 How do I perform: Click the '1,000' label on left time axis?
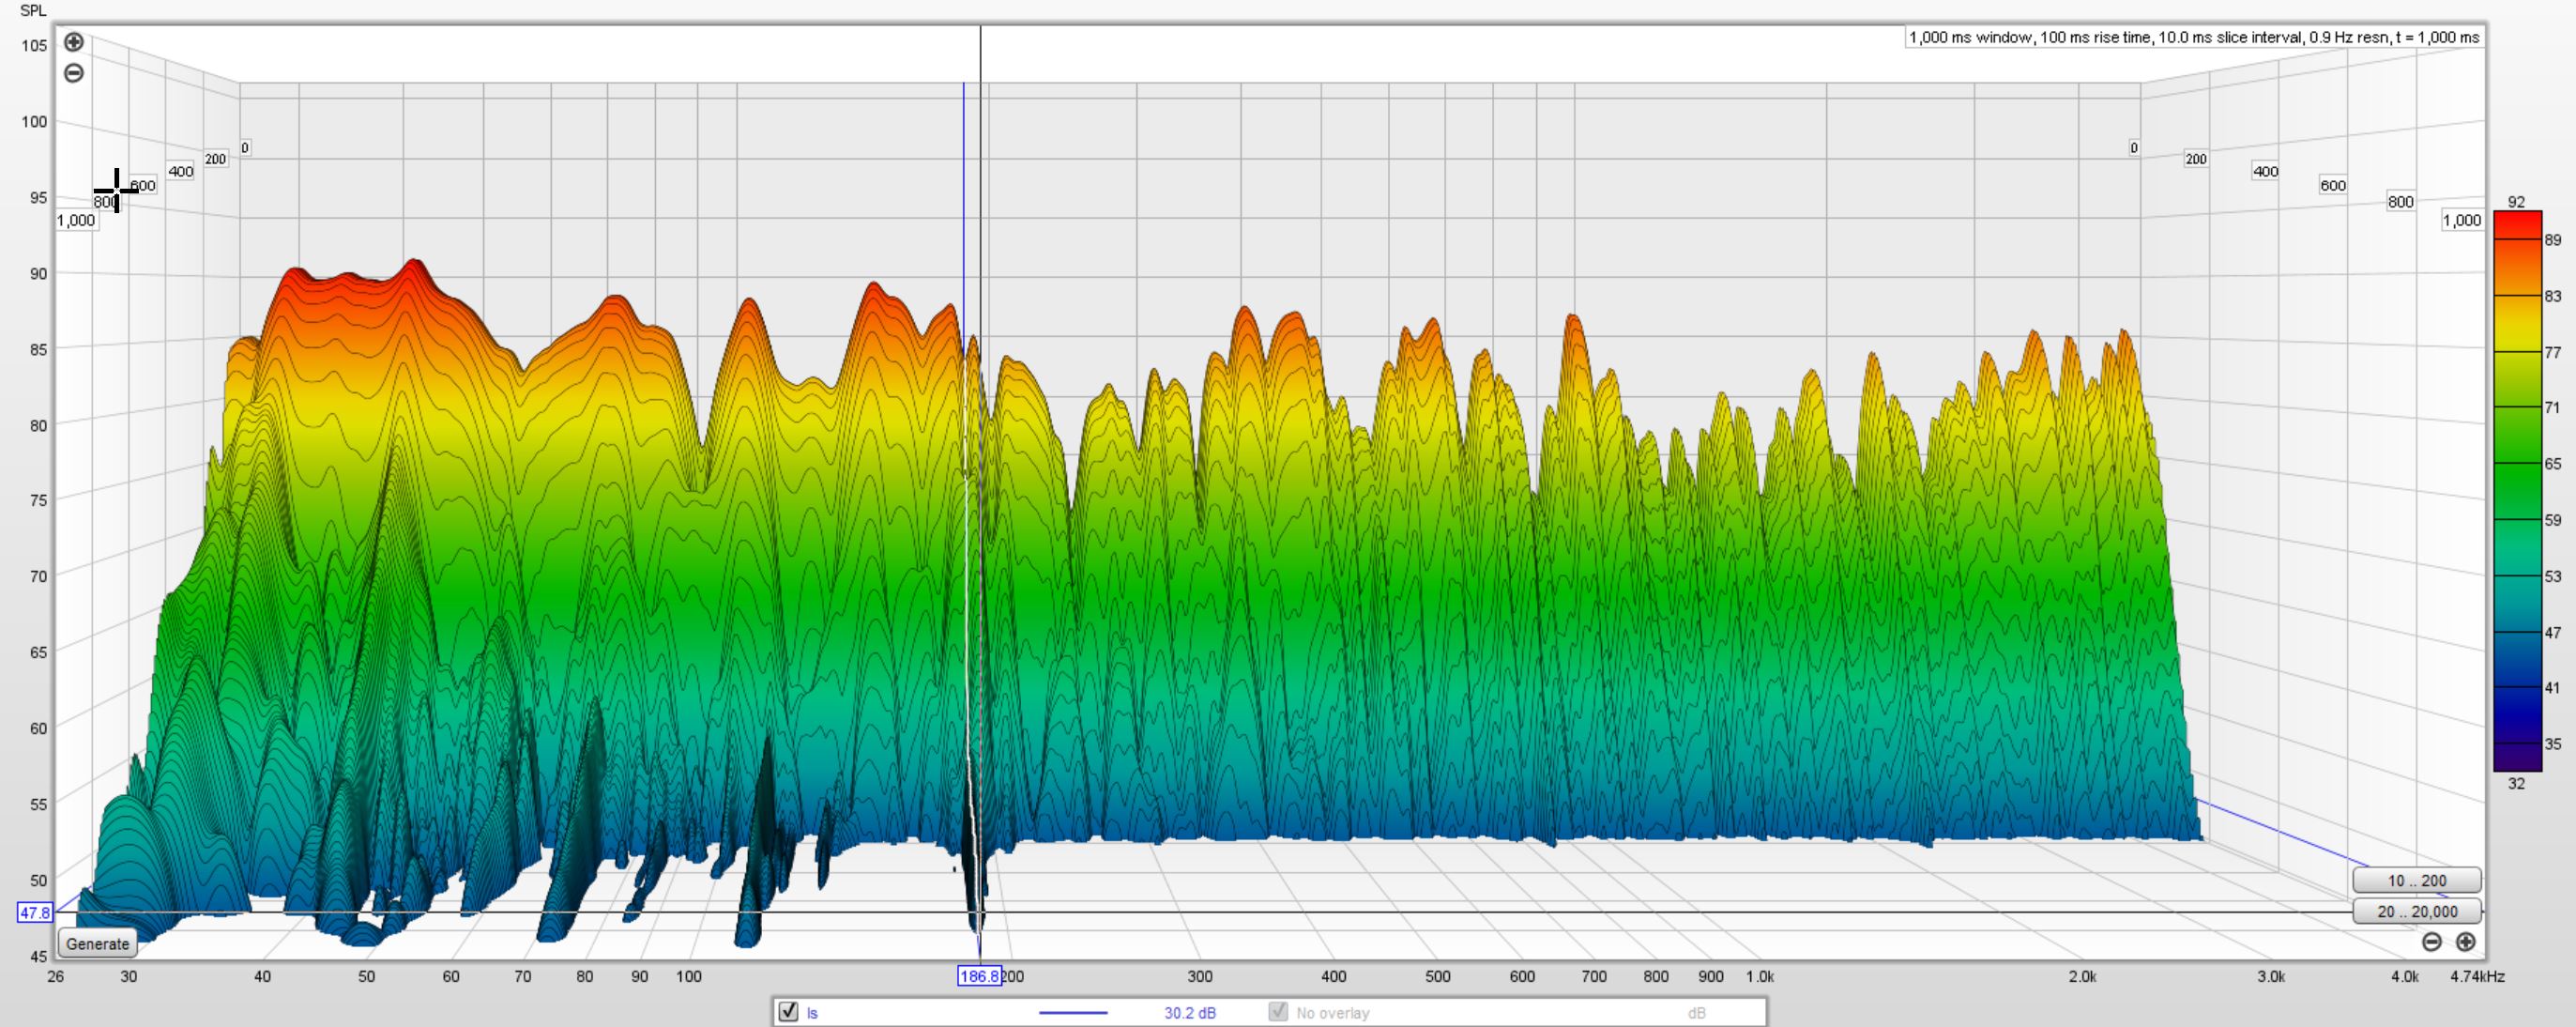(76, 220)
